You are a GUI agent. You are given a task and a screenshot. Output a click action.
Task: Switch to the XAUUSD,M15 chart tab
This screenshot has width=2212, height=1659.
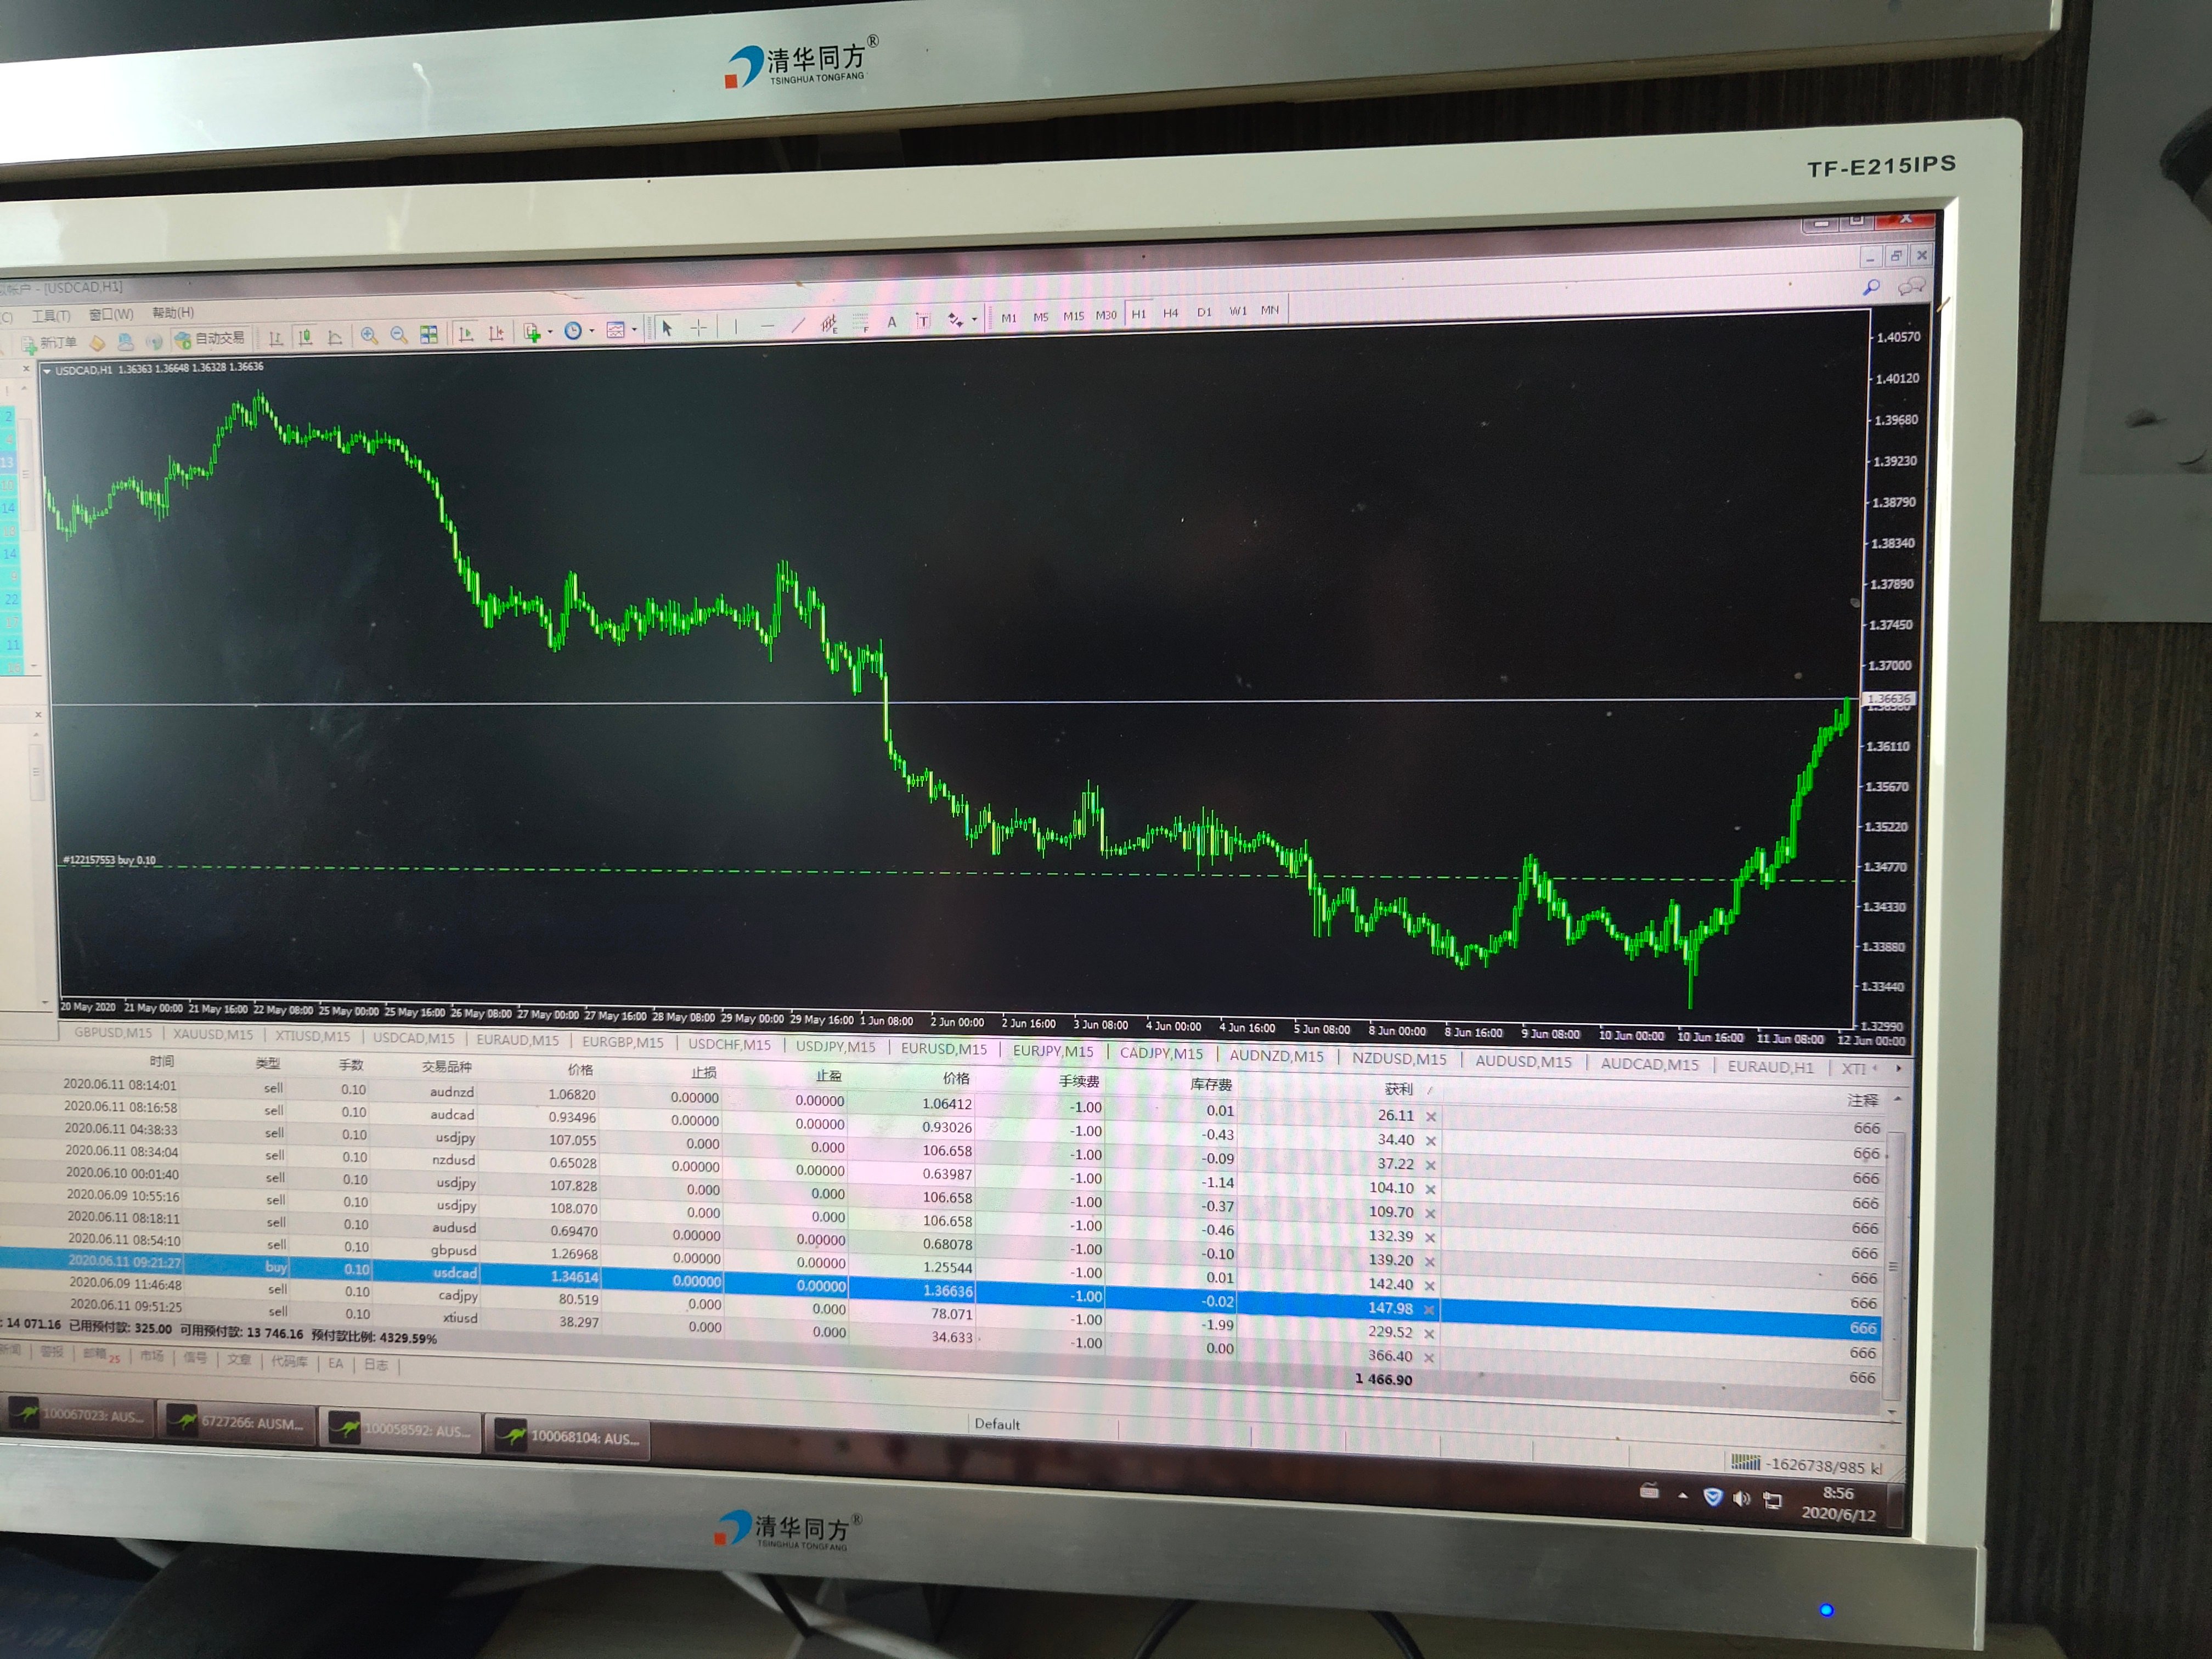[213, 1034]
